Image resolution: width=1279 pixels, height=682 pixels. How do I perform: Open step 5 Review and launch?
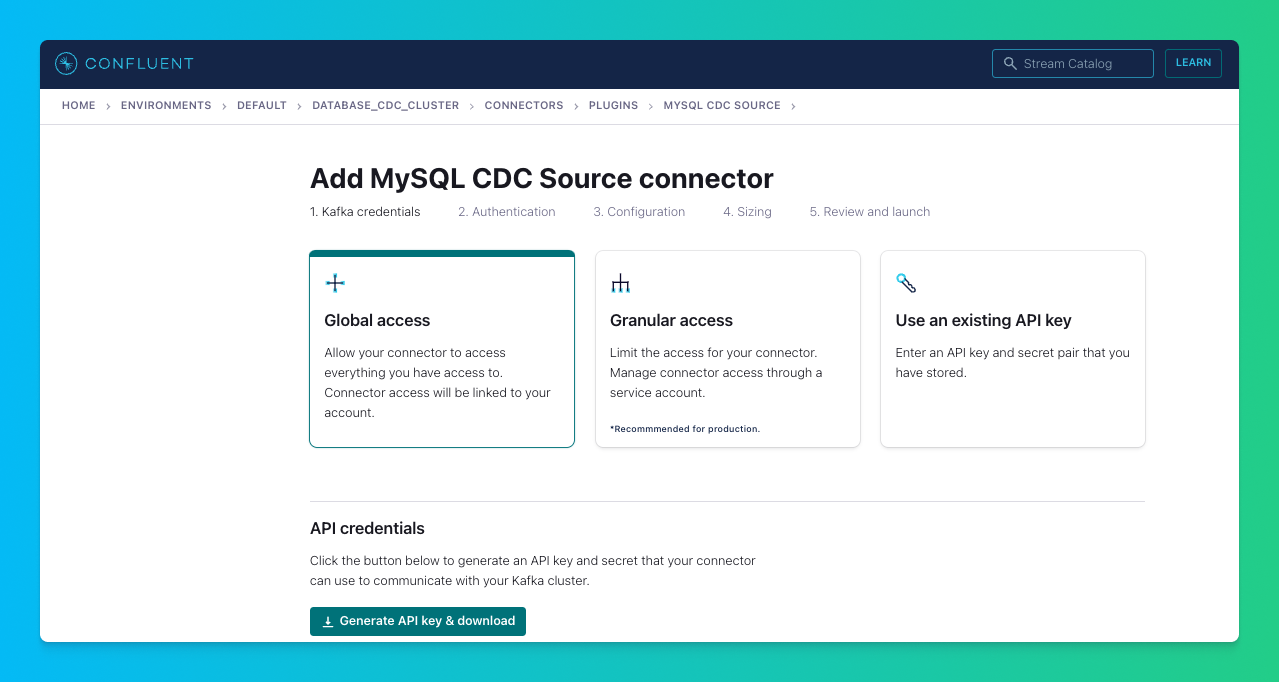point(869,212)
